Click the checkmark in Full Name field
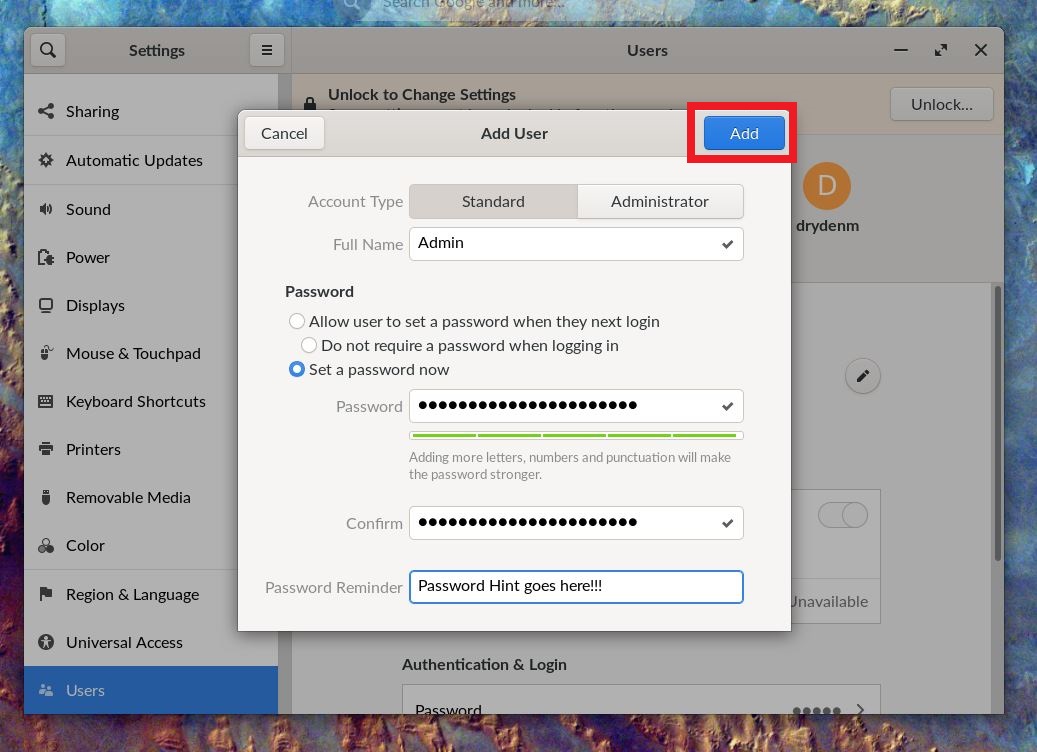Image resolution: width=1037 pixels, height=752 pixels. click(x=727, y=244)
